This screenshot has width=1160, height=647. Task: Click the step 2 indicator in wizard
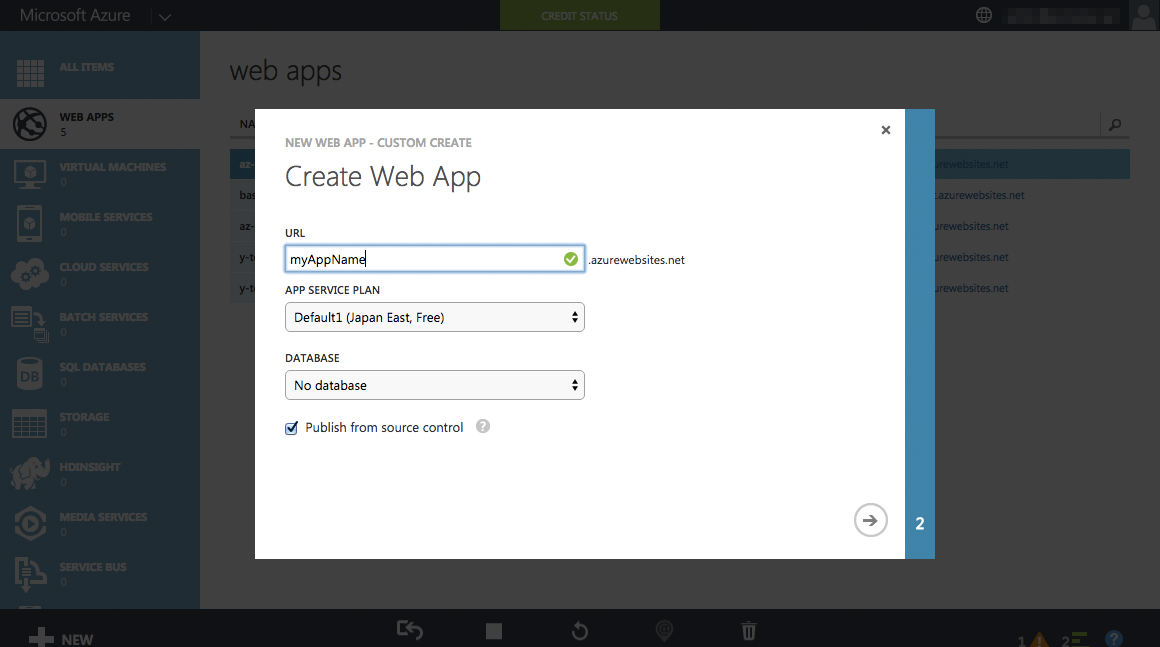(x=920, y=524)
